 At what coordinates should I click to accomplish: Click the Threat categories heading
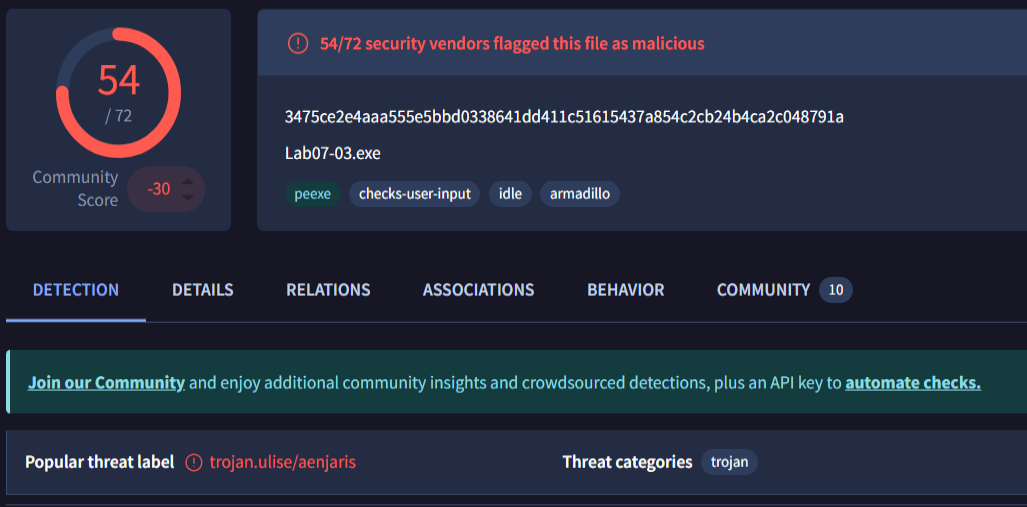tap(627, 462)
